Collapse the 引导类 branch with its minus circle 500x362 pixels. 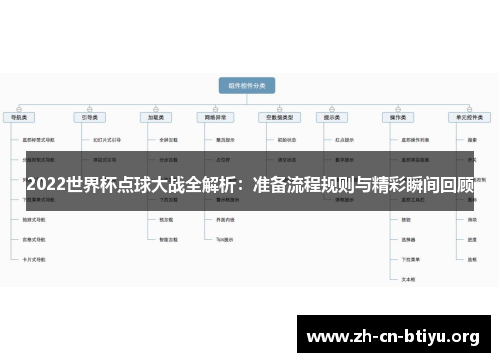(89, 109)
